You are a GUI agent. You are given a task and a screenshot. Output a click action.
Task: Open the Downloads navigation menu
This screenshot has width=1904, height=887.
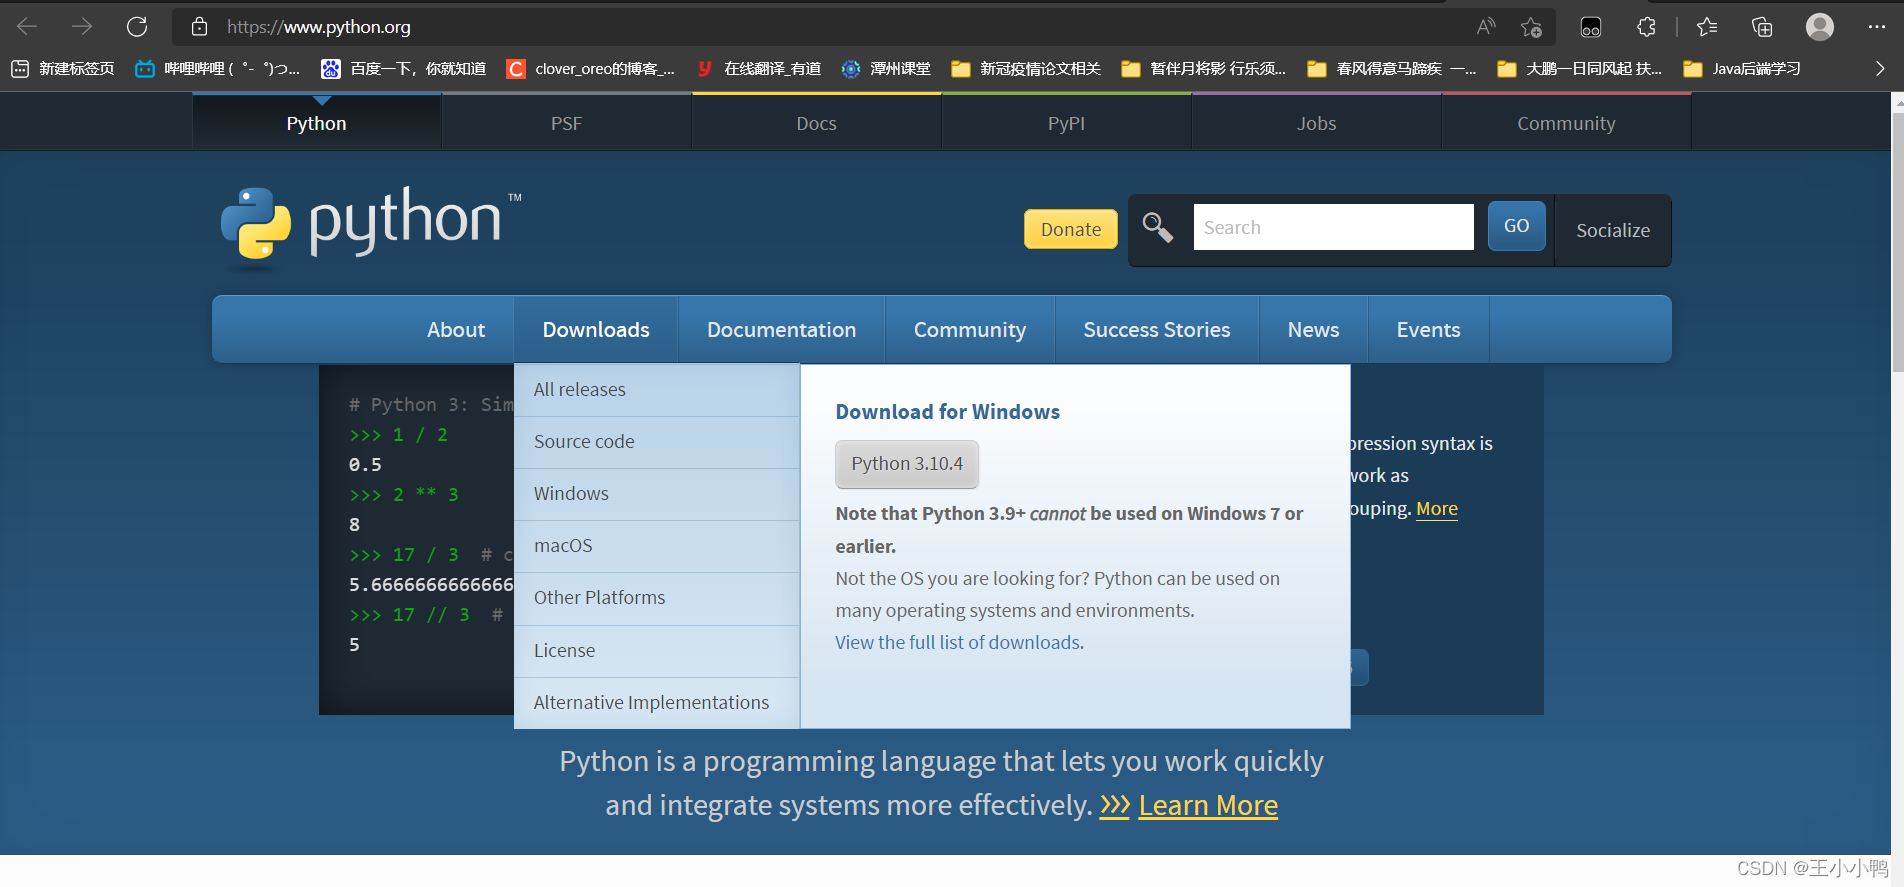click(x=596, y=329)
